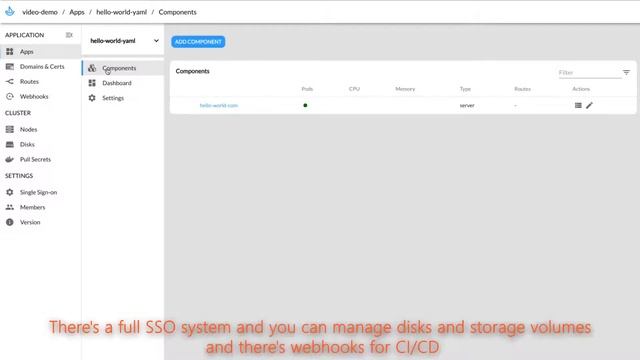
Task: Click the Disks icon in sidebar
Action: [x=10, y=144]
